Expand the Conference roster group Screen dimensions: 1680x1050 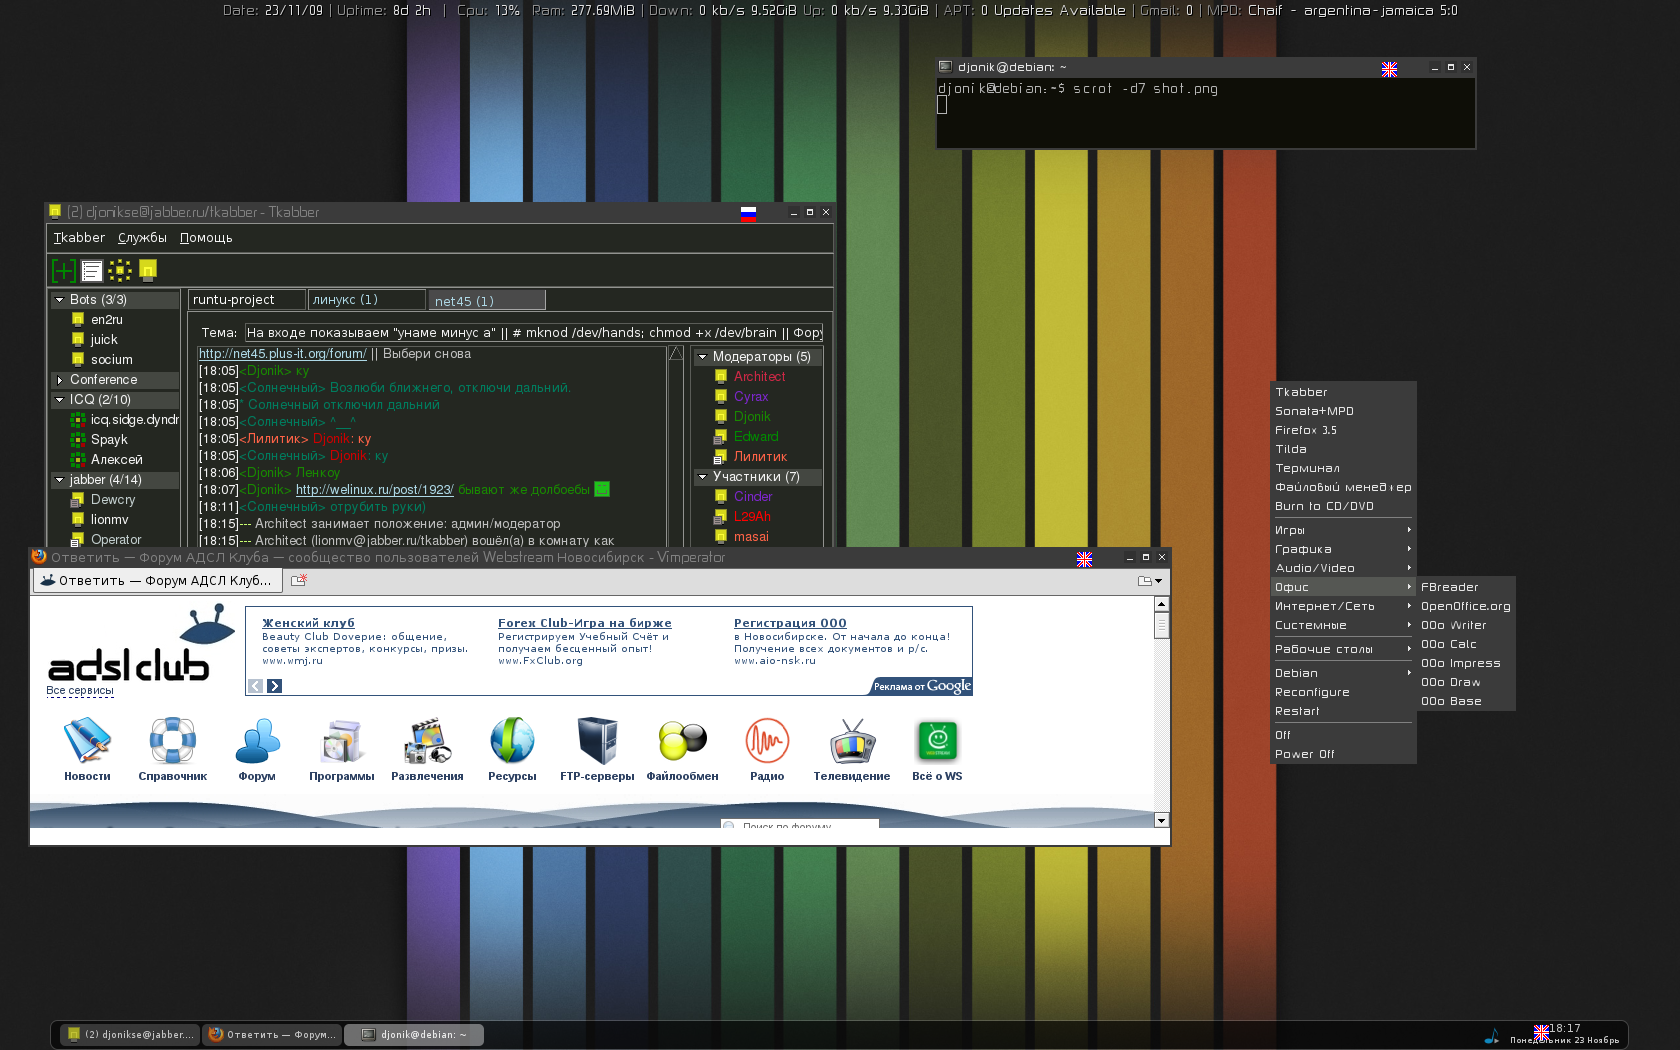(60, 380)
